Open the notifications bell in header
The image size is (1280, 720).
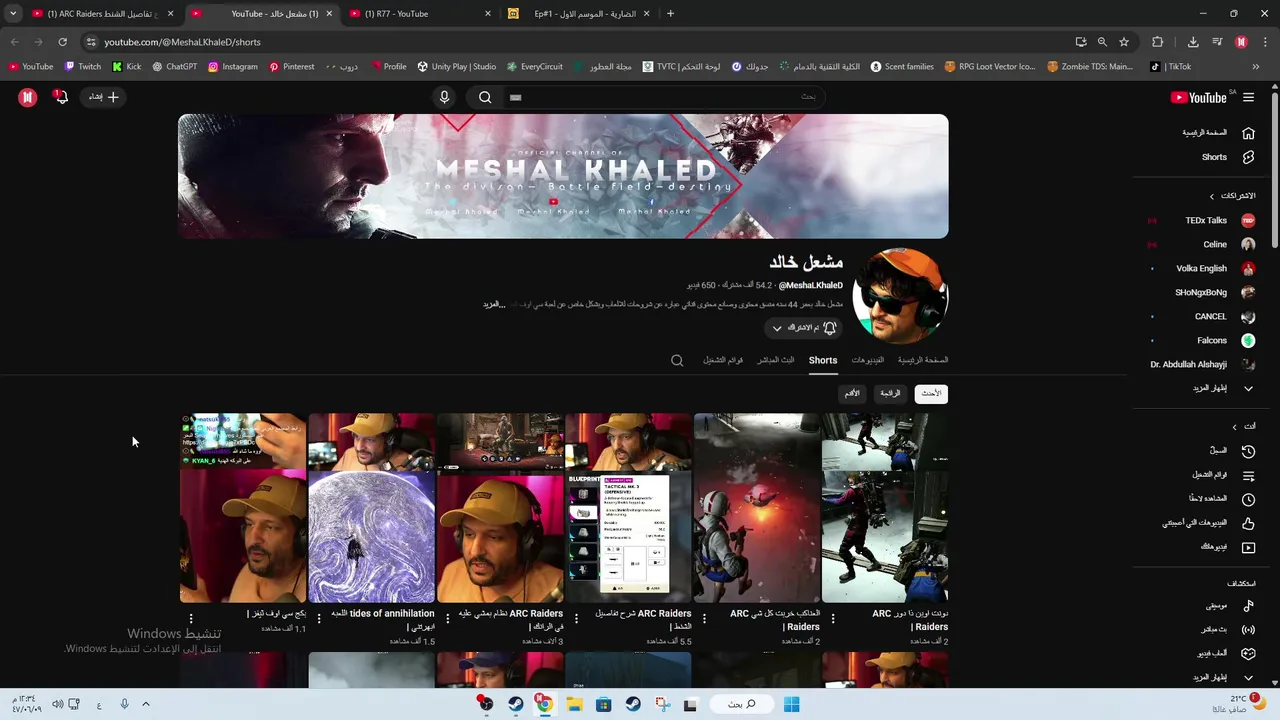click(61, 97)
